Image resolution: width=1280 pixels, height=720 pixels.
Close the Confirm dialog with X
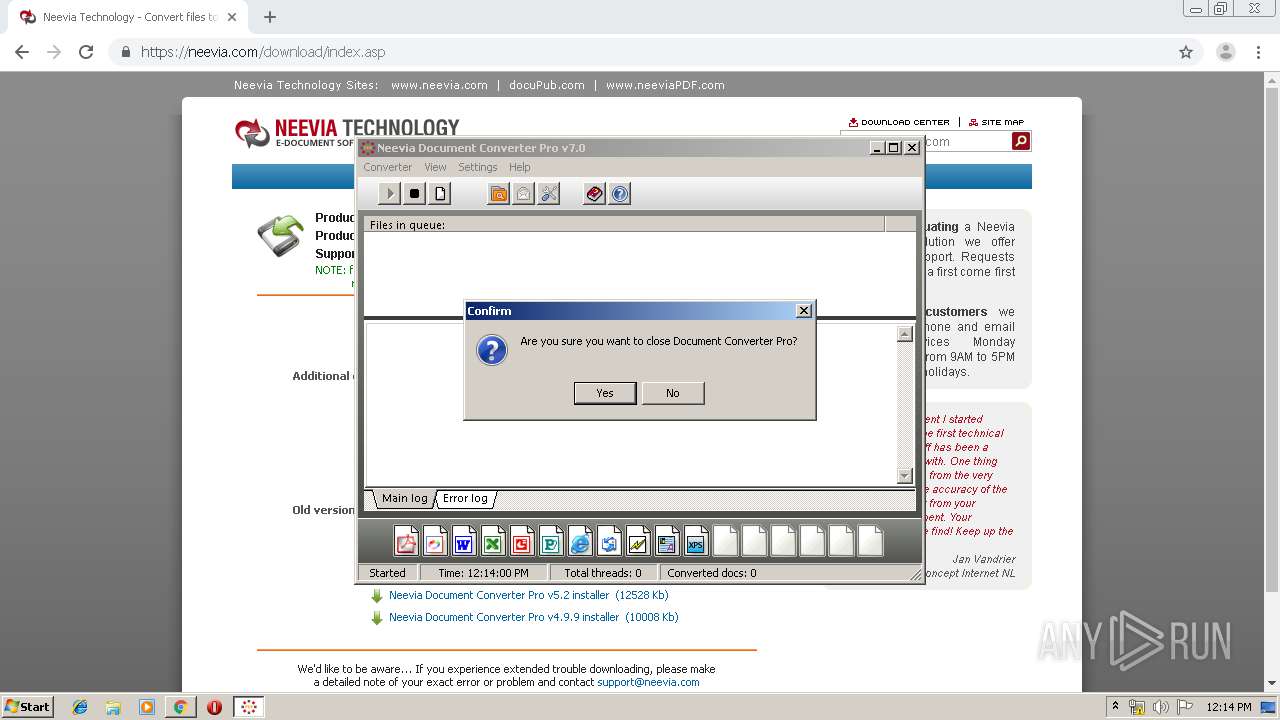(803, 311)
